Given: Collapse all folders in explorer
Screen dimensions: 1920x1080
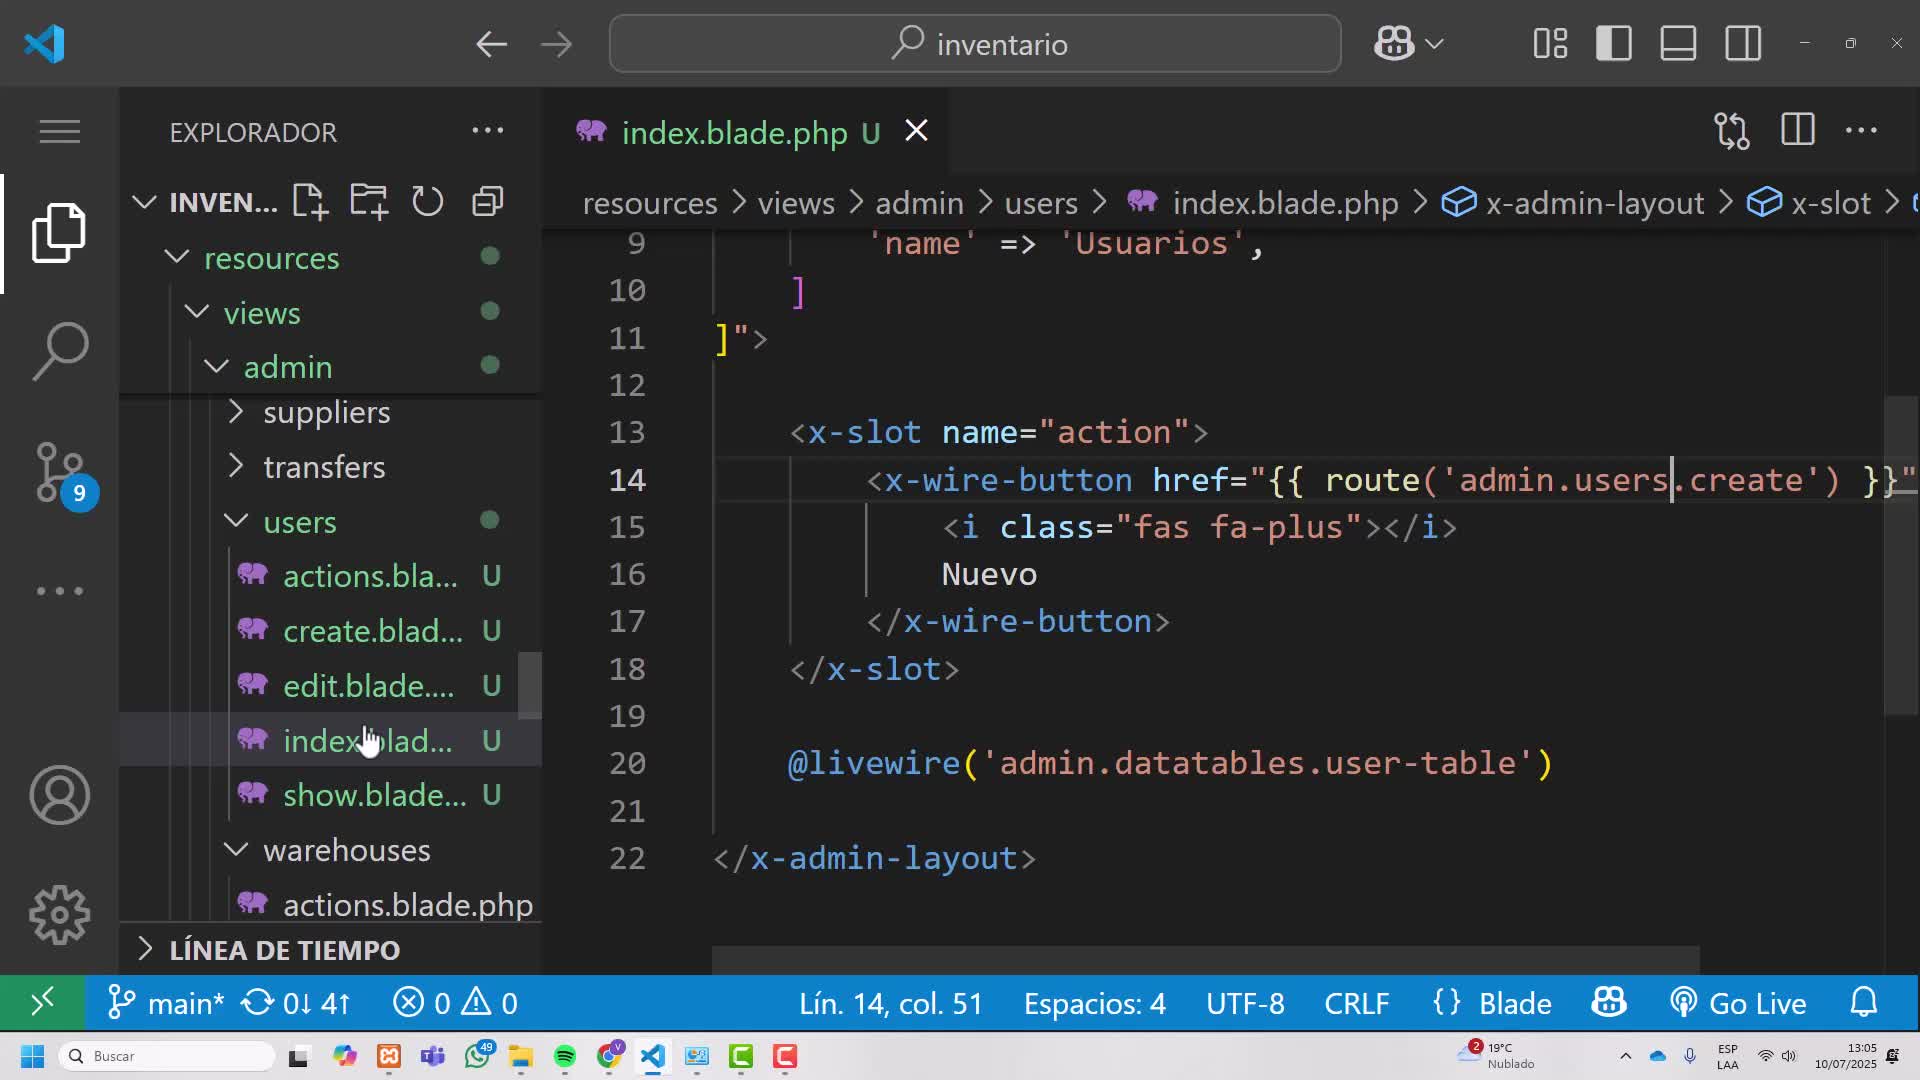Looking at the screenshot, I should (x=487, y=201).
